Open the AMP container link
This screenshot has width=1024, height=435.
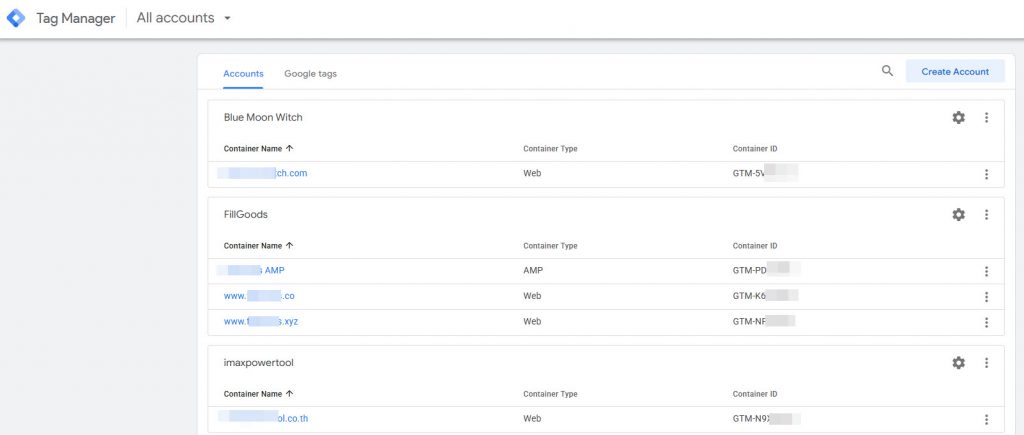coord(251,270)
